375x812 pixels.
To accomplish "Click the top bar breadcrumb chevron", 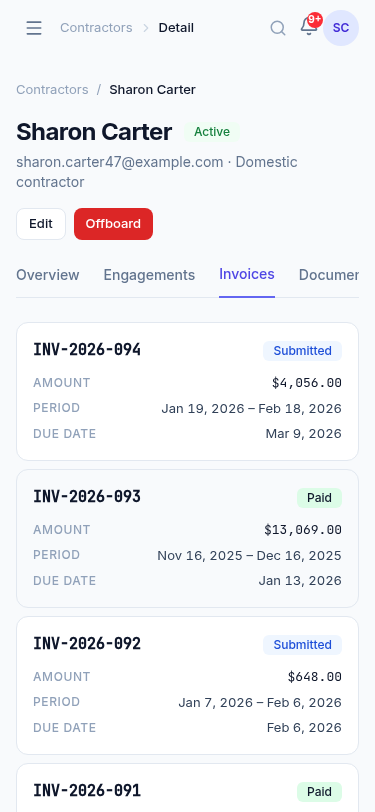I will pos(146,28).
